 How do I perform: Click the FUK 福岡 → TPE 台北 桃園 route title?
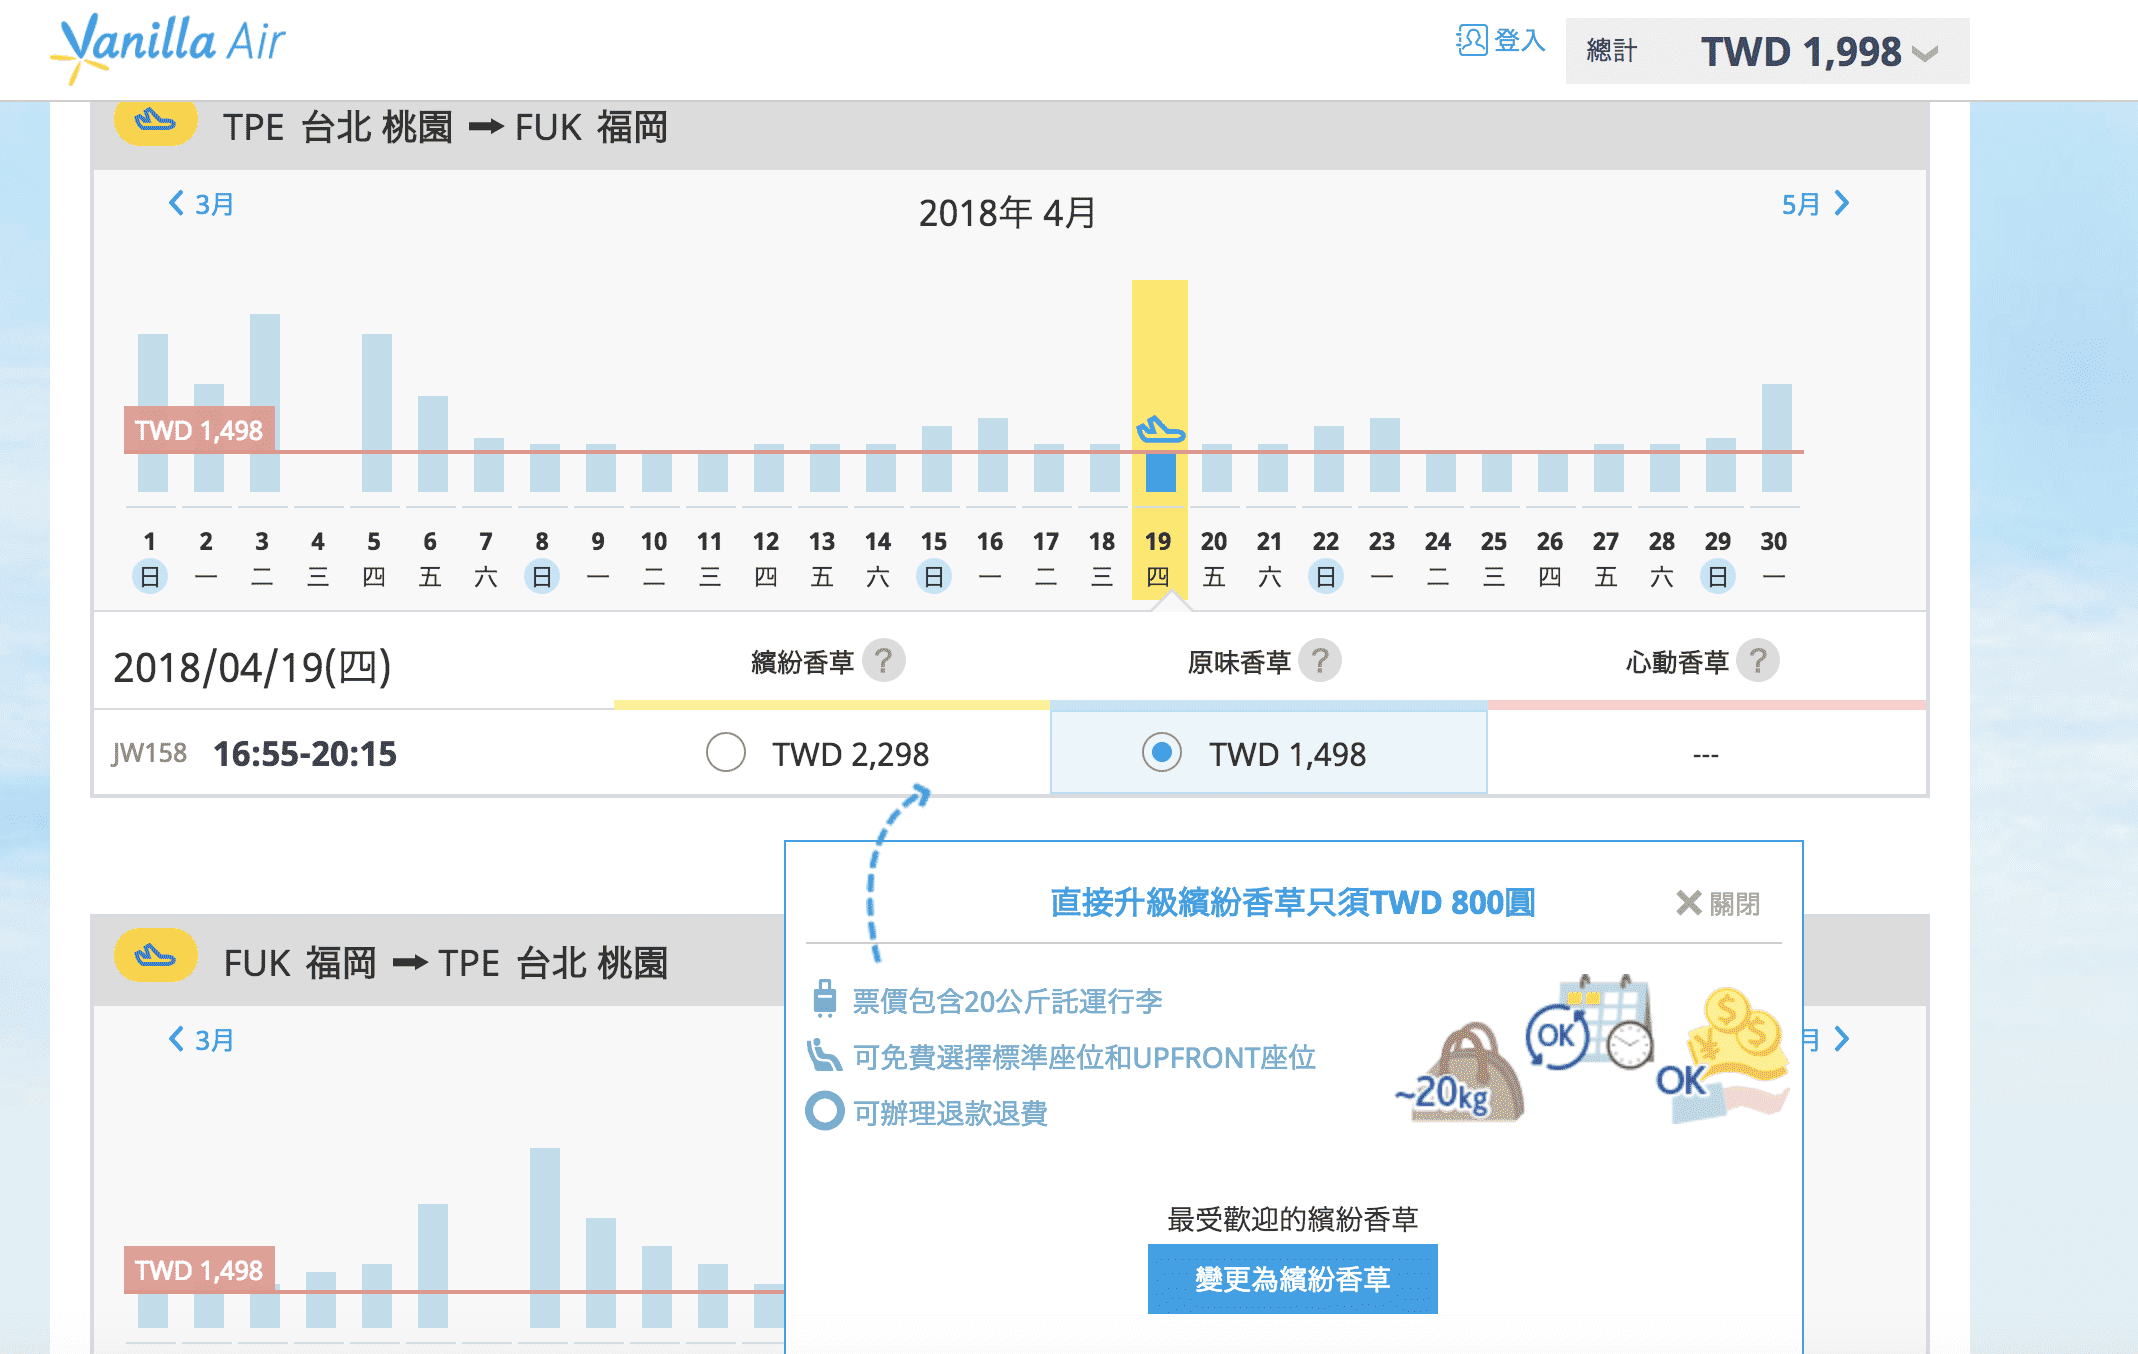[446, 963]
